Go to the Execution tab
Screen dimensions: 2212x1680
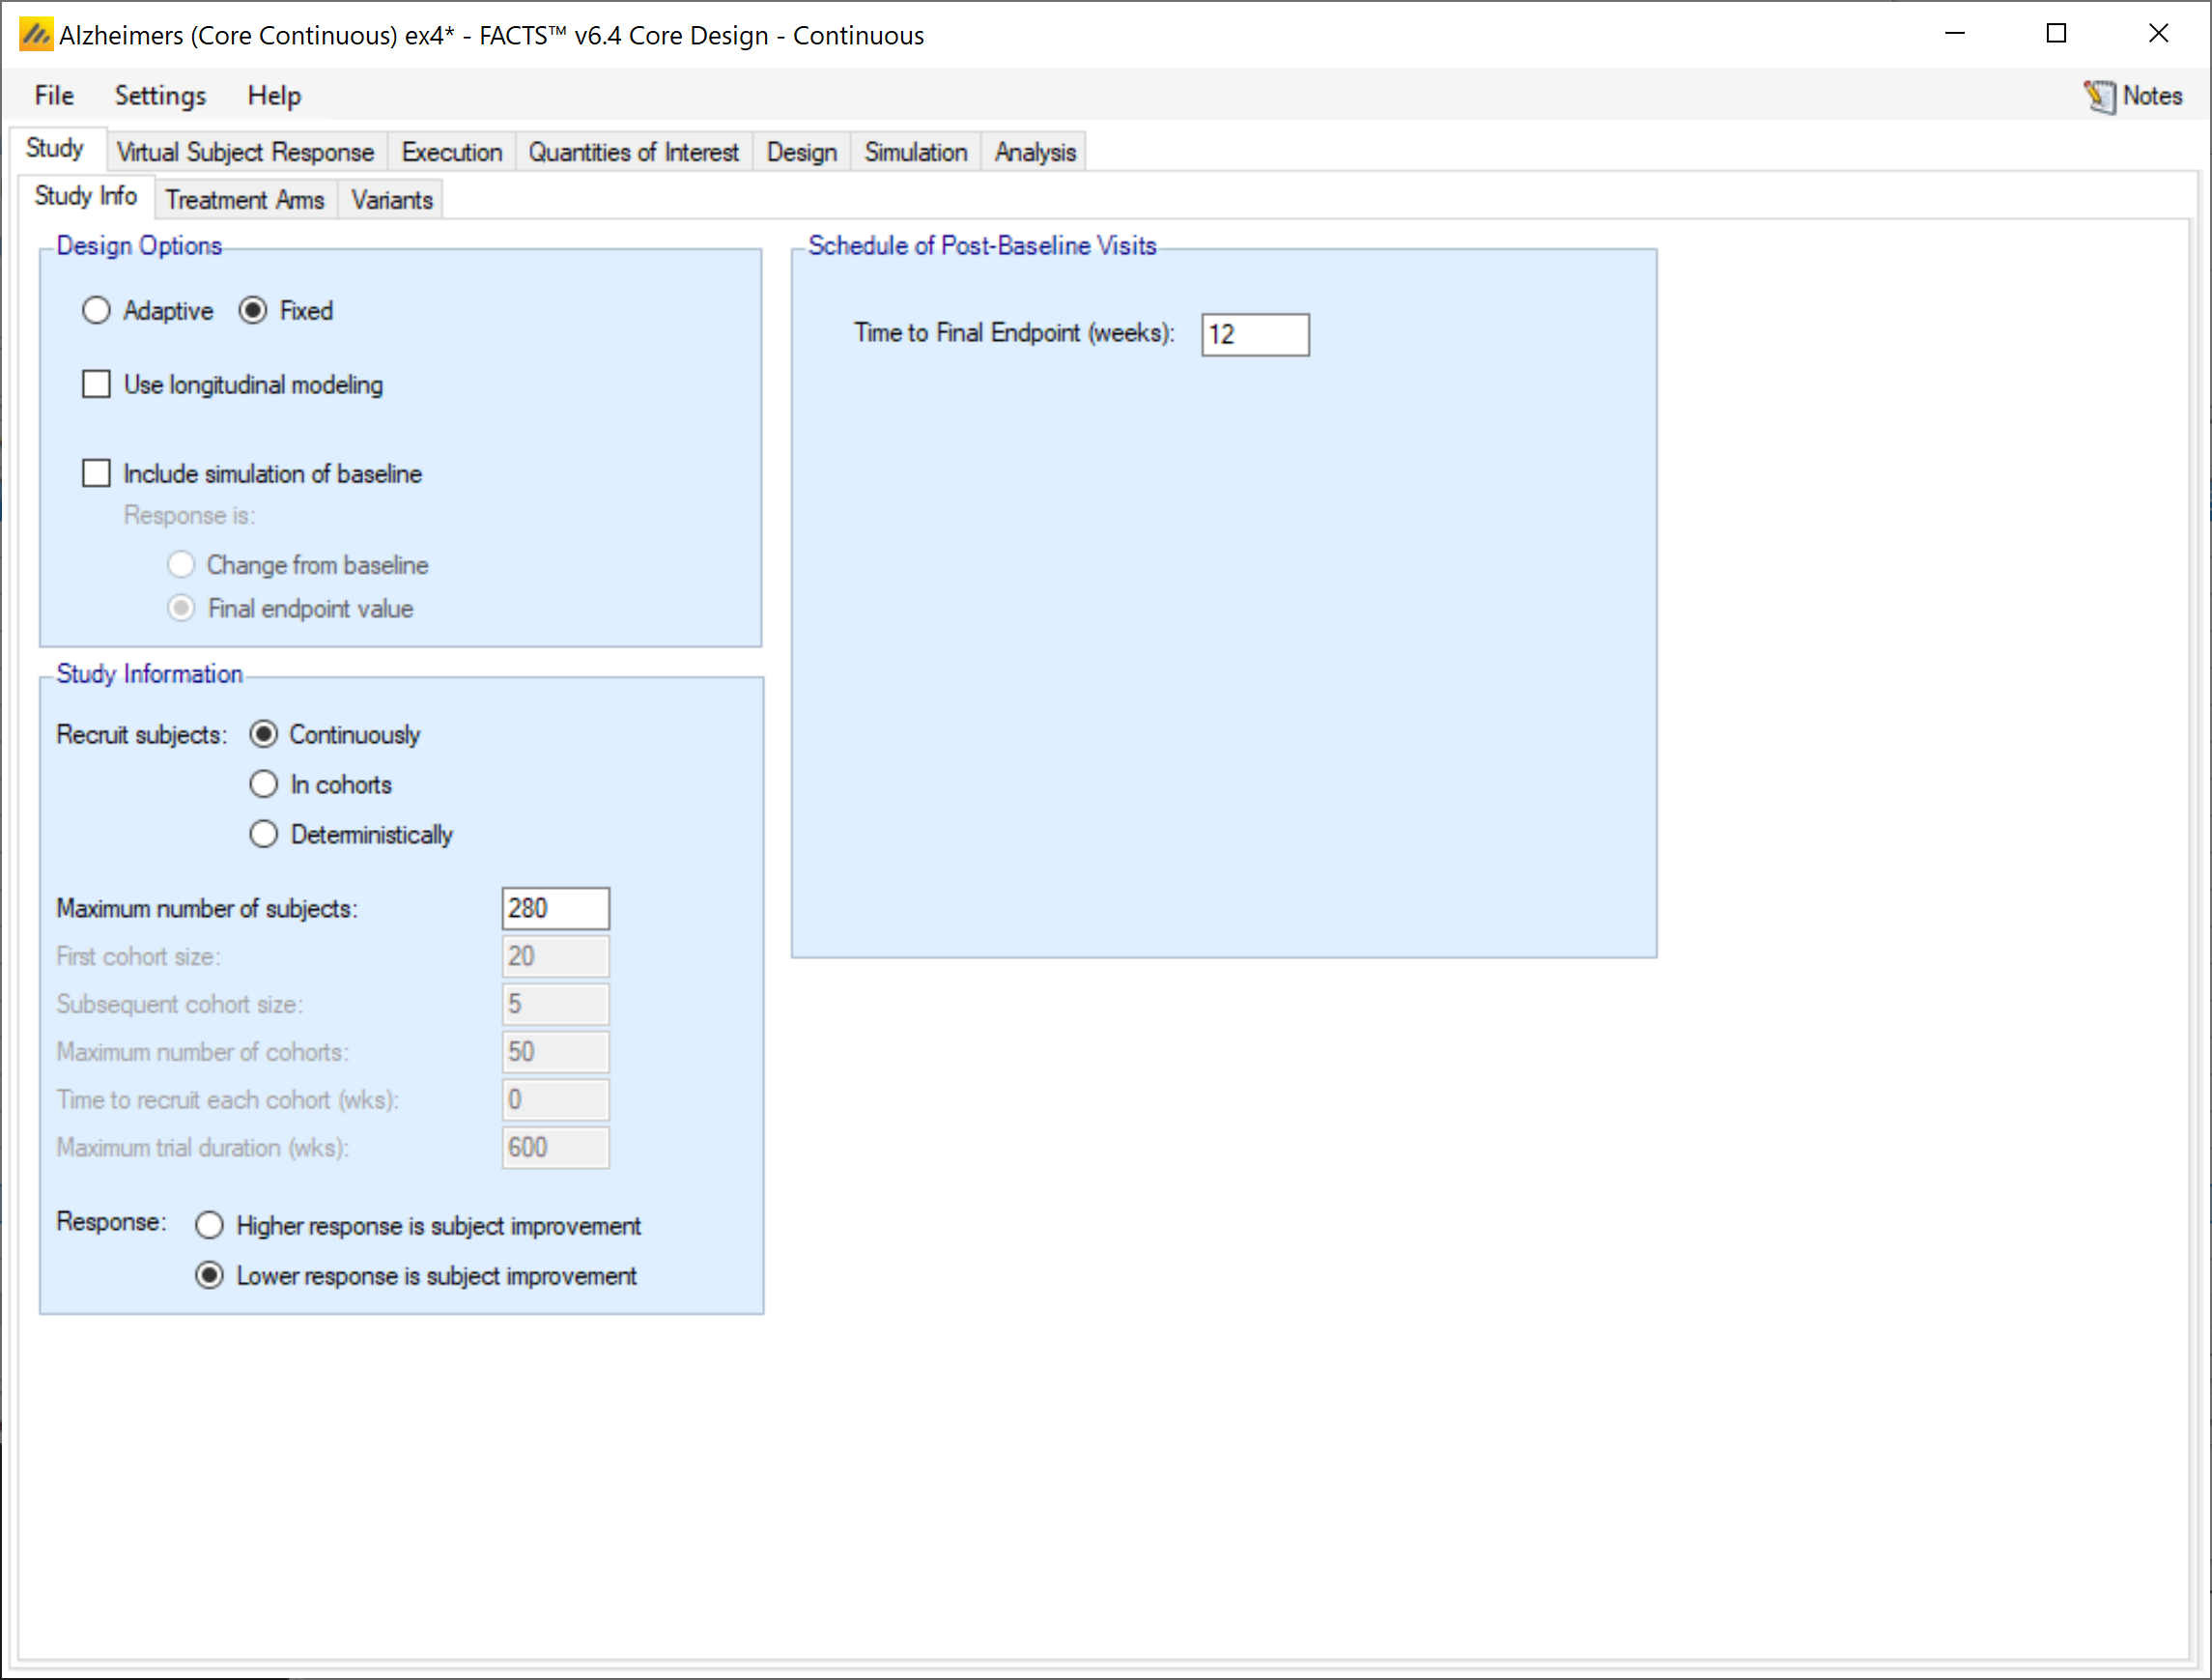click(452, 152)
